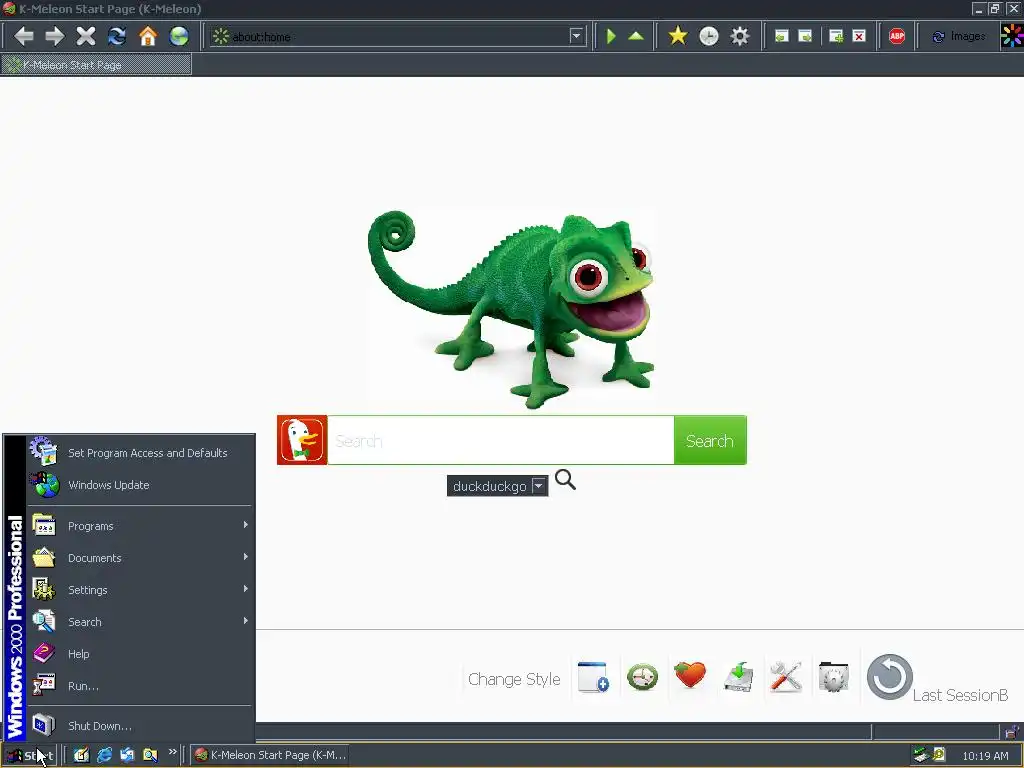
Task: Switch to next tab icon
Action: (x=805, y=37)
